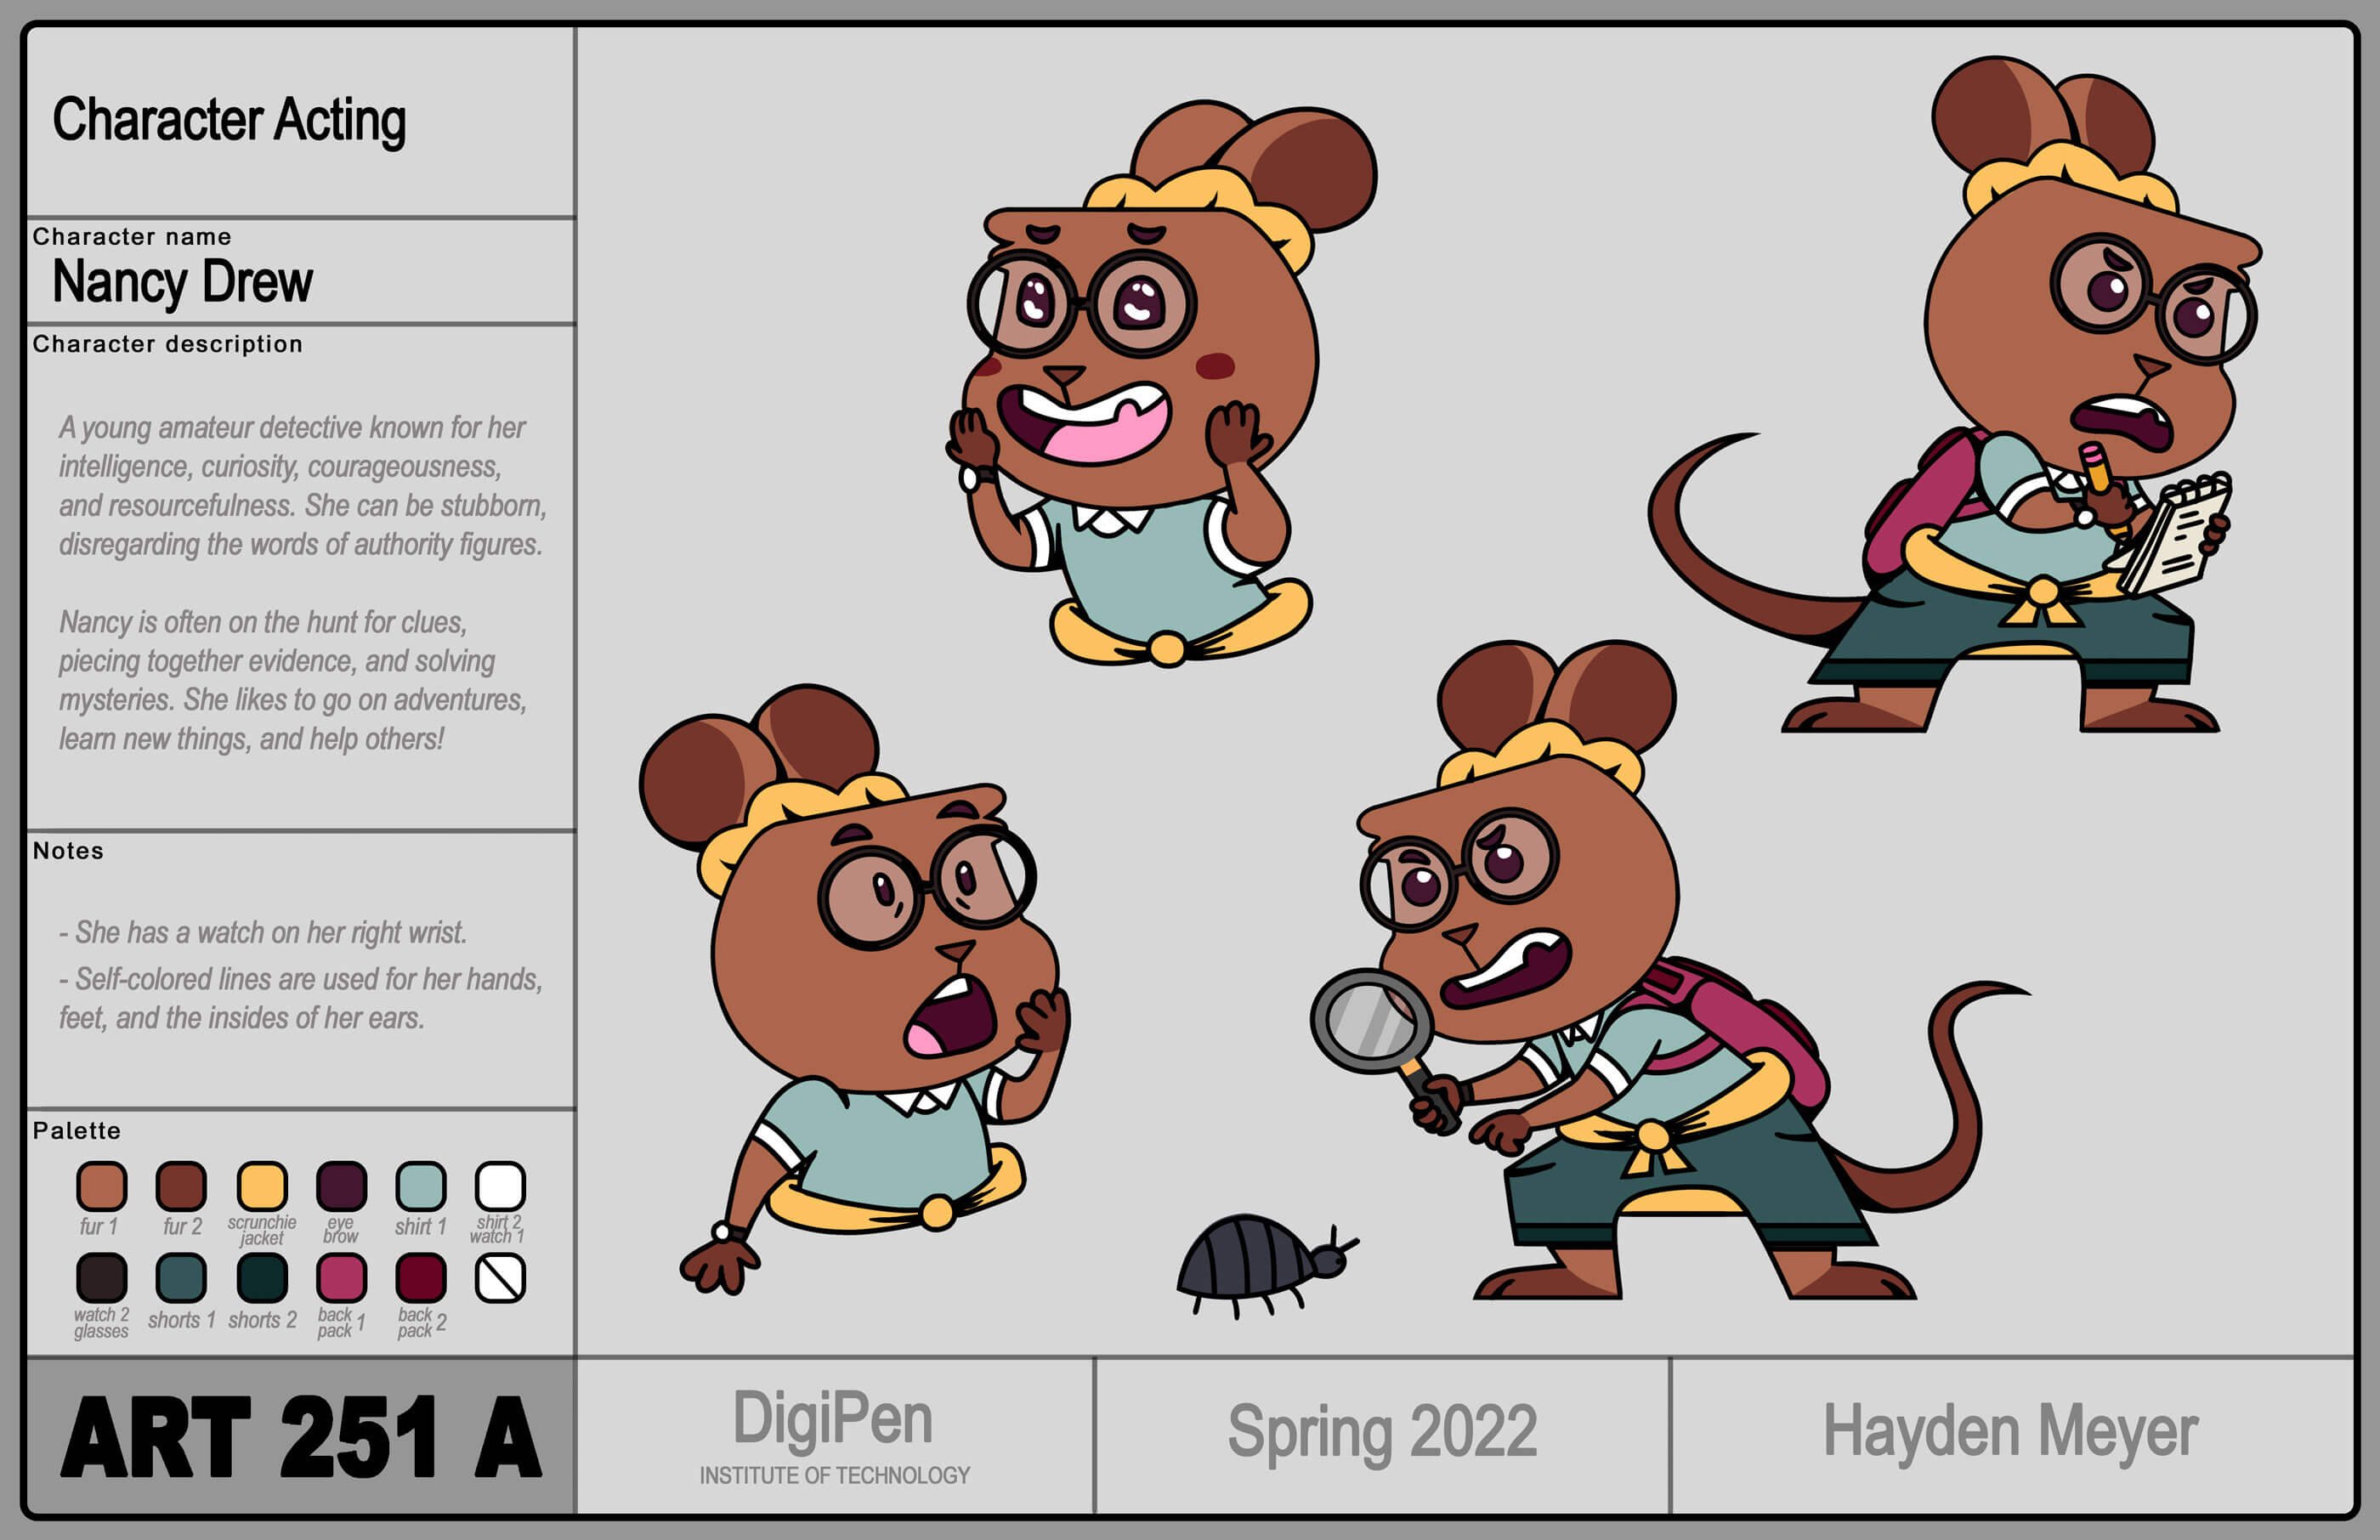Click the "shorts 2" palette label

pyautogui.click(x=263, y=1320)
